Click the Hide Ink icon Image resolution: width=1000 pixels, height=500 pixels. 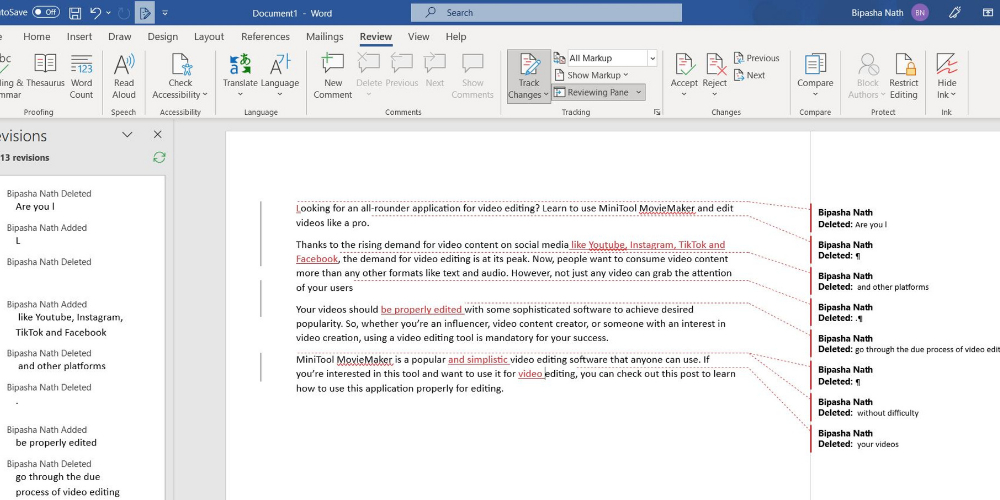click(x=947, y=64)
